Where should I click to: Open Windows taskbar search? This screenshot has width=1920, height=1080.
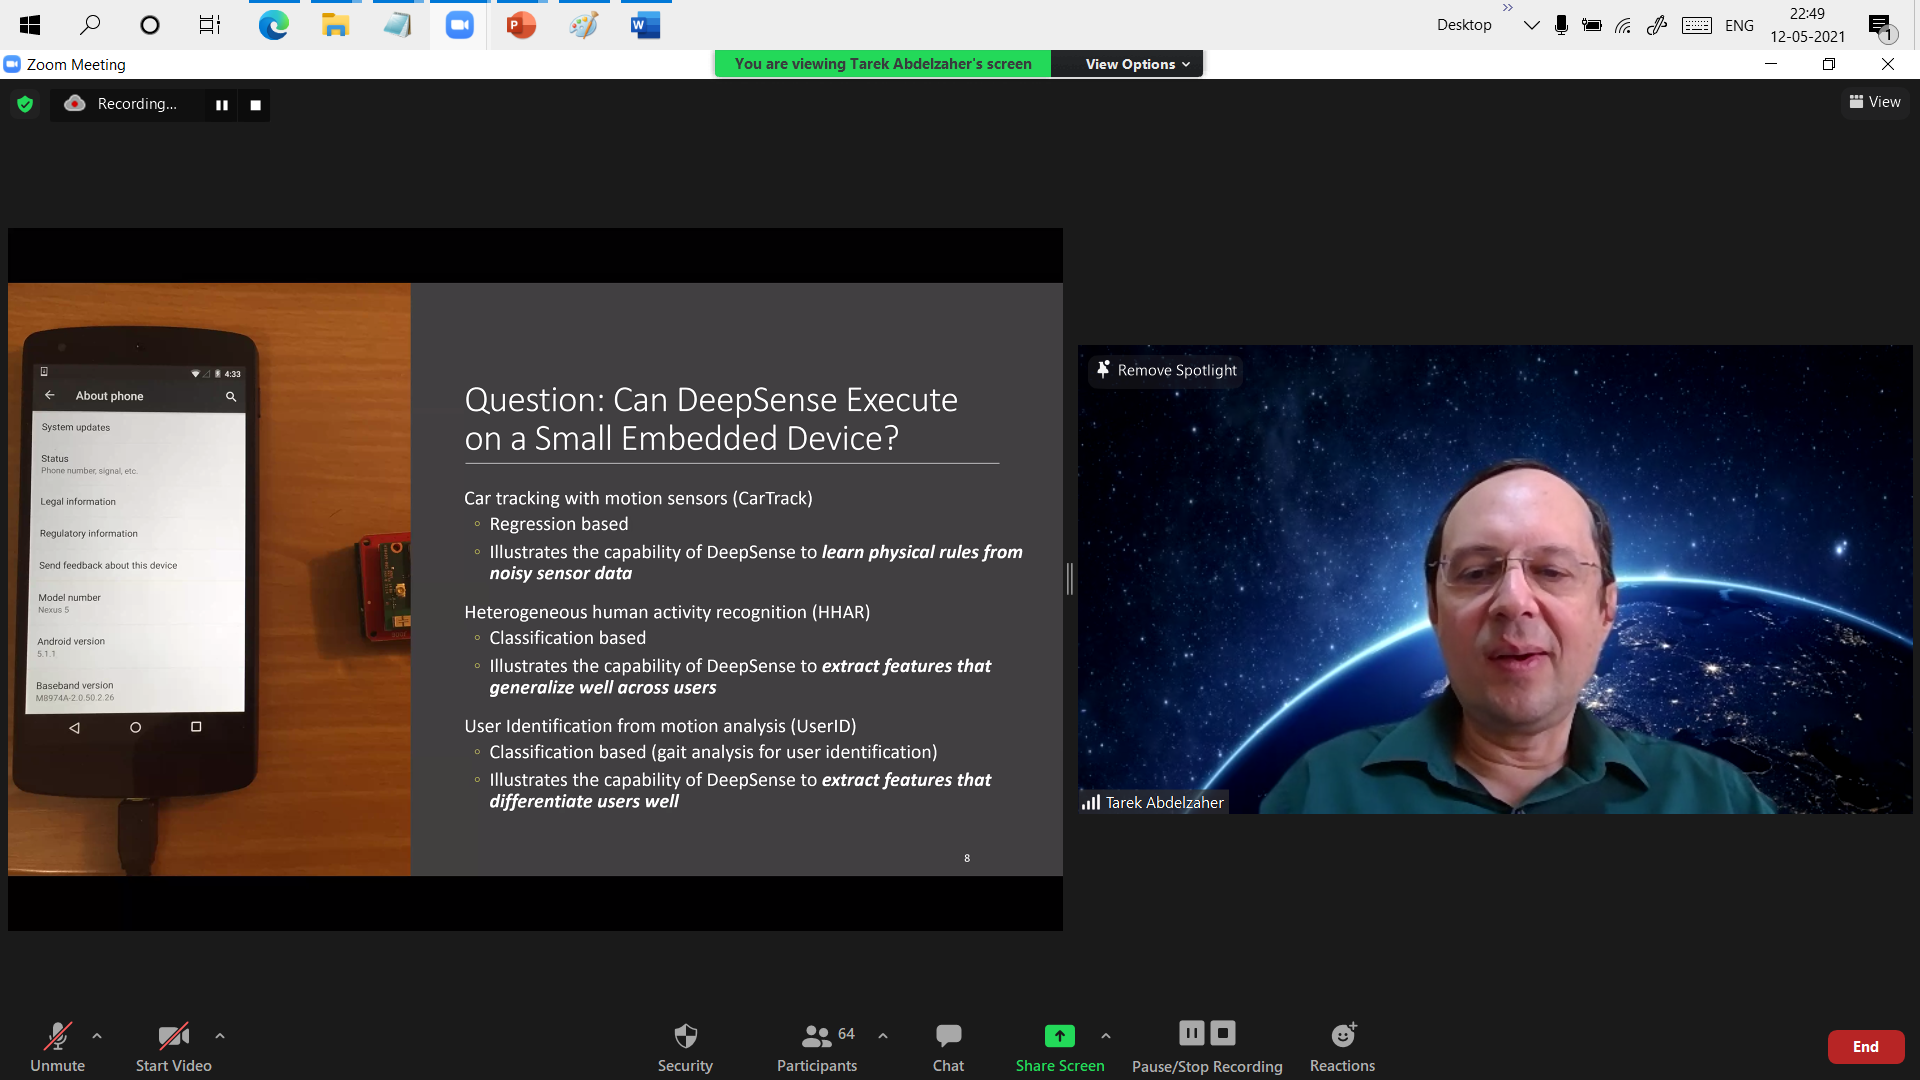(90, 25)
